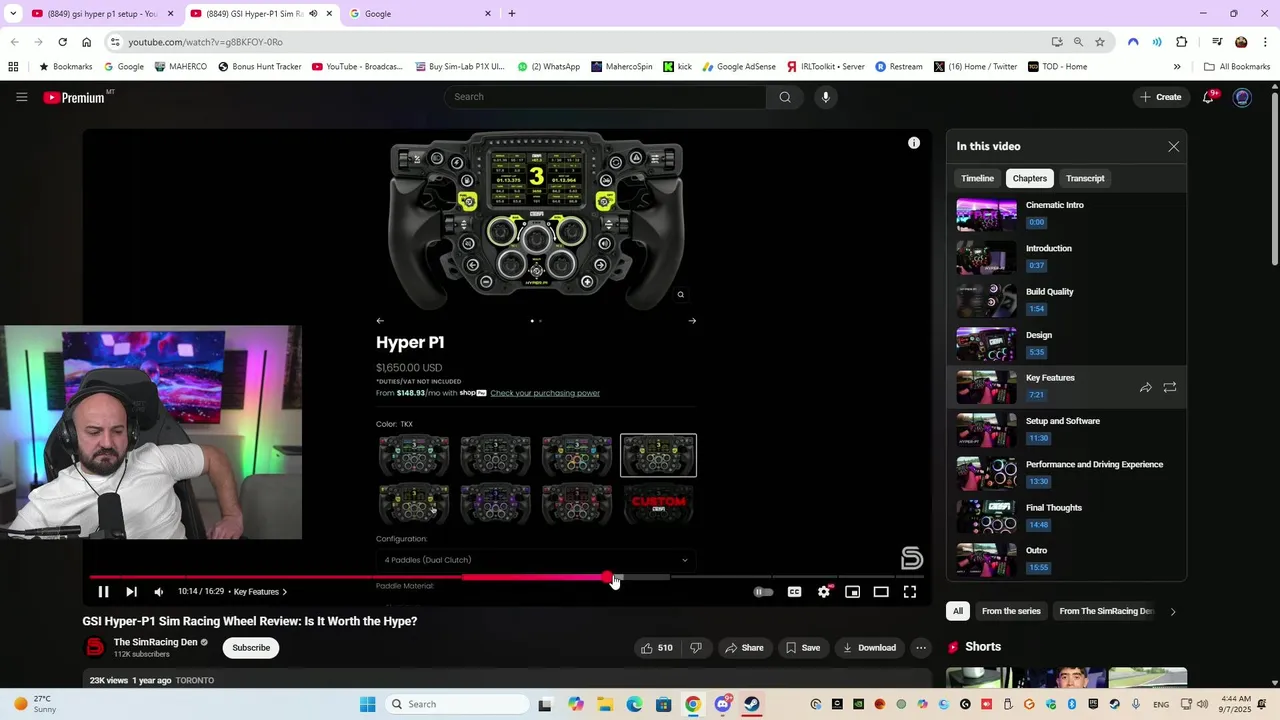Dislike the video with thumbs down
This screenshot has width=1280, height=720.
click(696, 648)
